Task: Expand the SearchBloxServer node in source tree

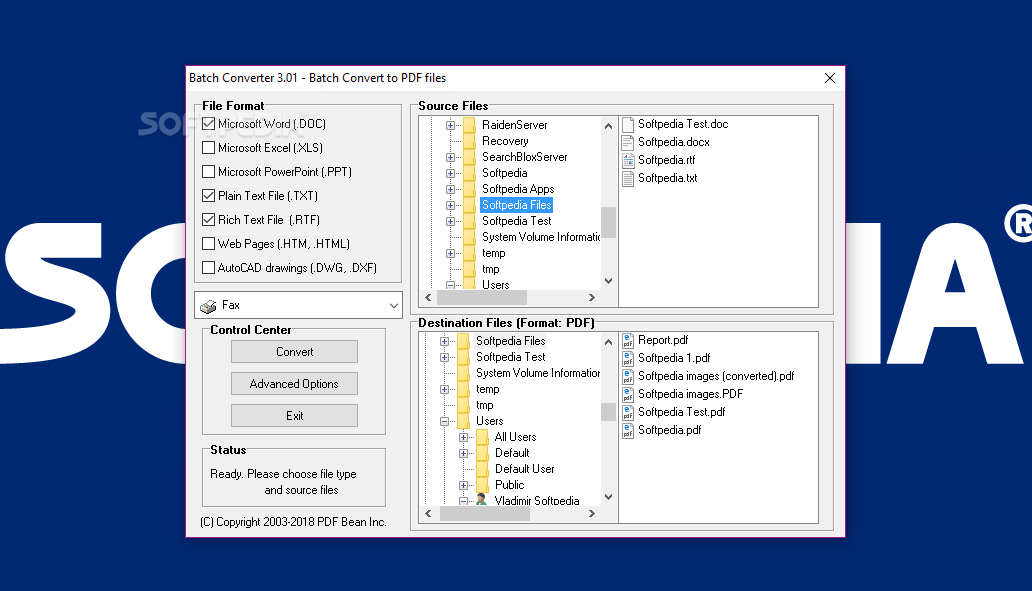Action: (450, 157)
